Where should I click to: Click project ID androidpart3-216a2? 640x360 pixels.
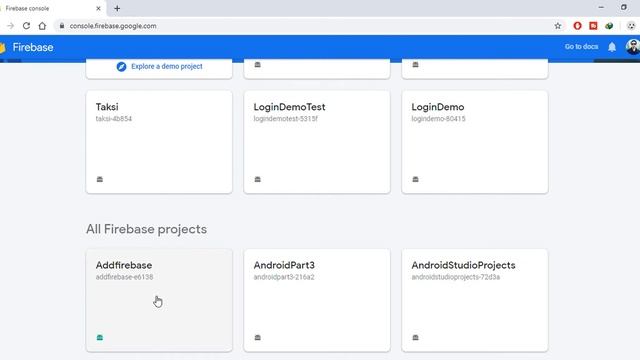tap(284, 277)
